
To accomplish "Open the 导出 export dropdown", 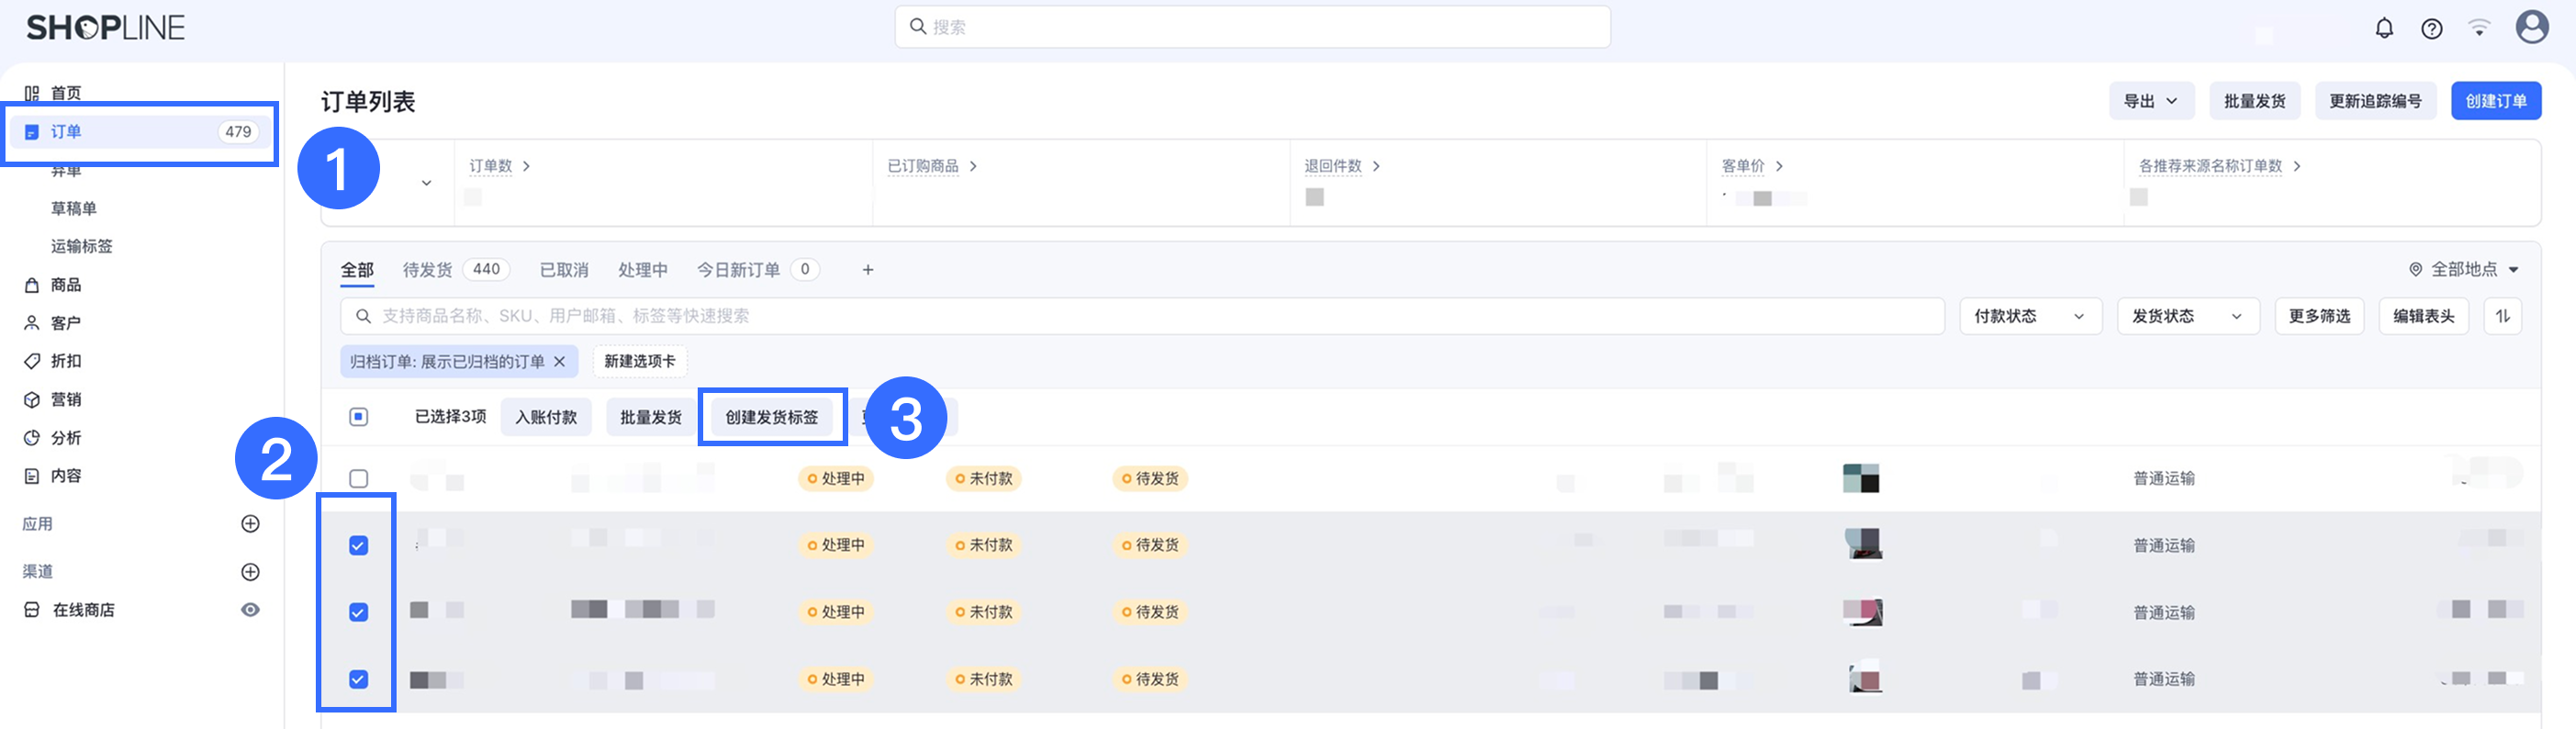I will 2151,100.
